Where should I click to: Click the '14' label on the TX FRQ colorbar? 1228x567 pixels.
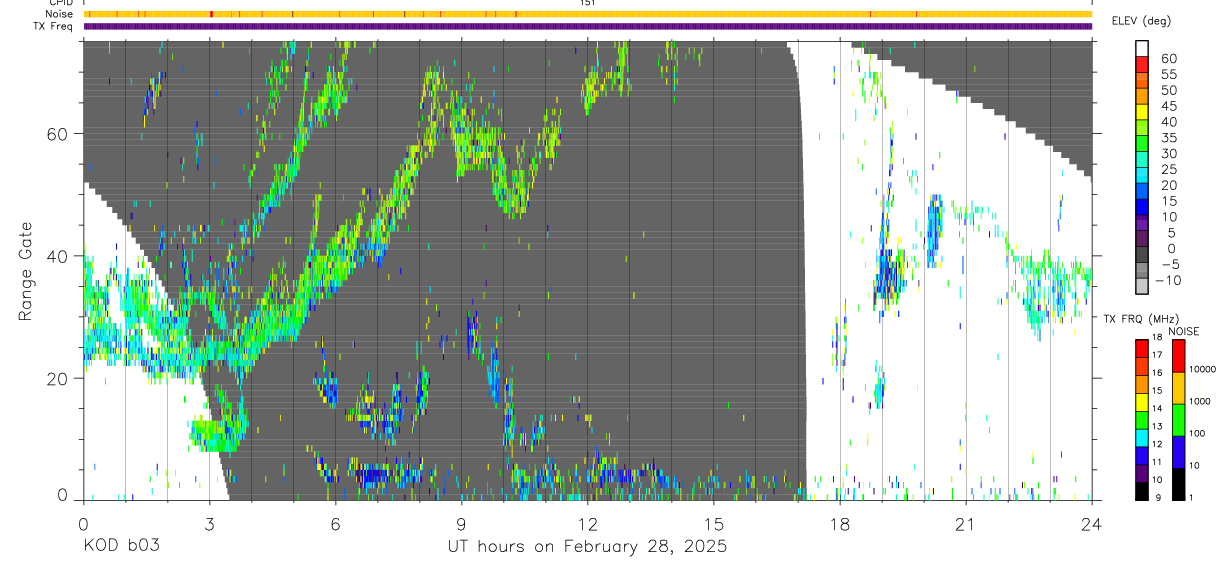[1156, 409]
